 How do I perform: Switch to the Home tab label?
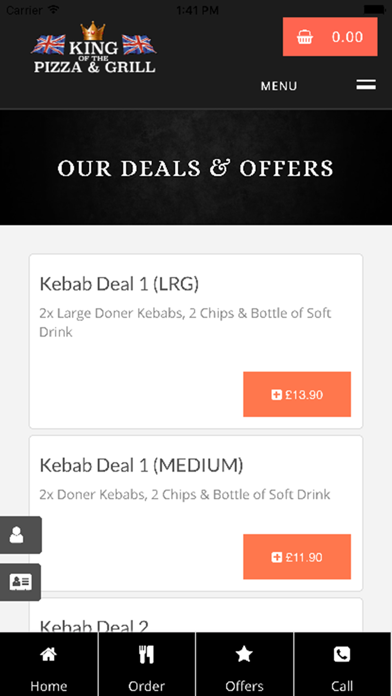48,686
